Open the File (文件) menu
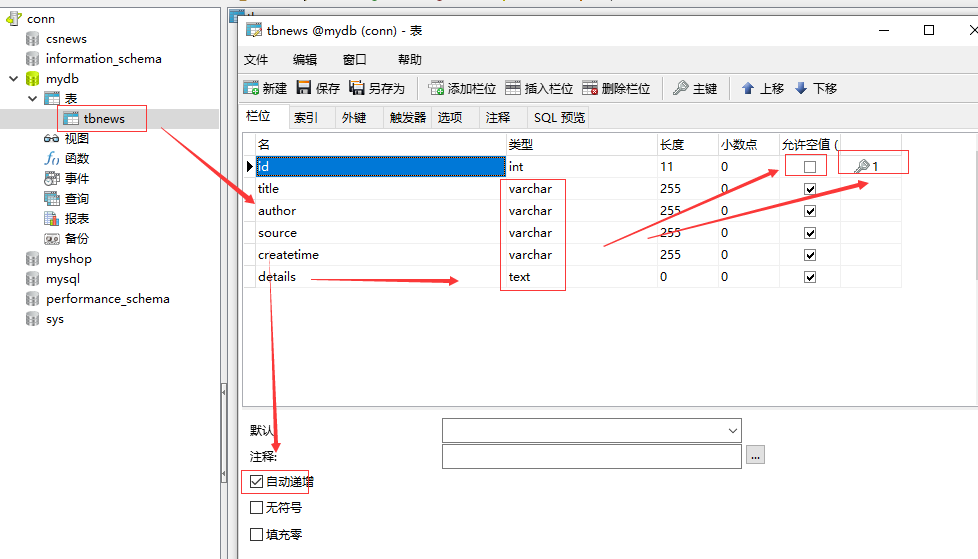This screenshot has width=978, height=559. 256,59
